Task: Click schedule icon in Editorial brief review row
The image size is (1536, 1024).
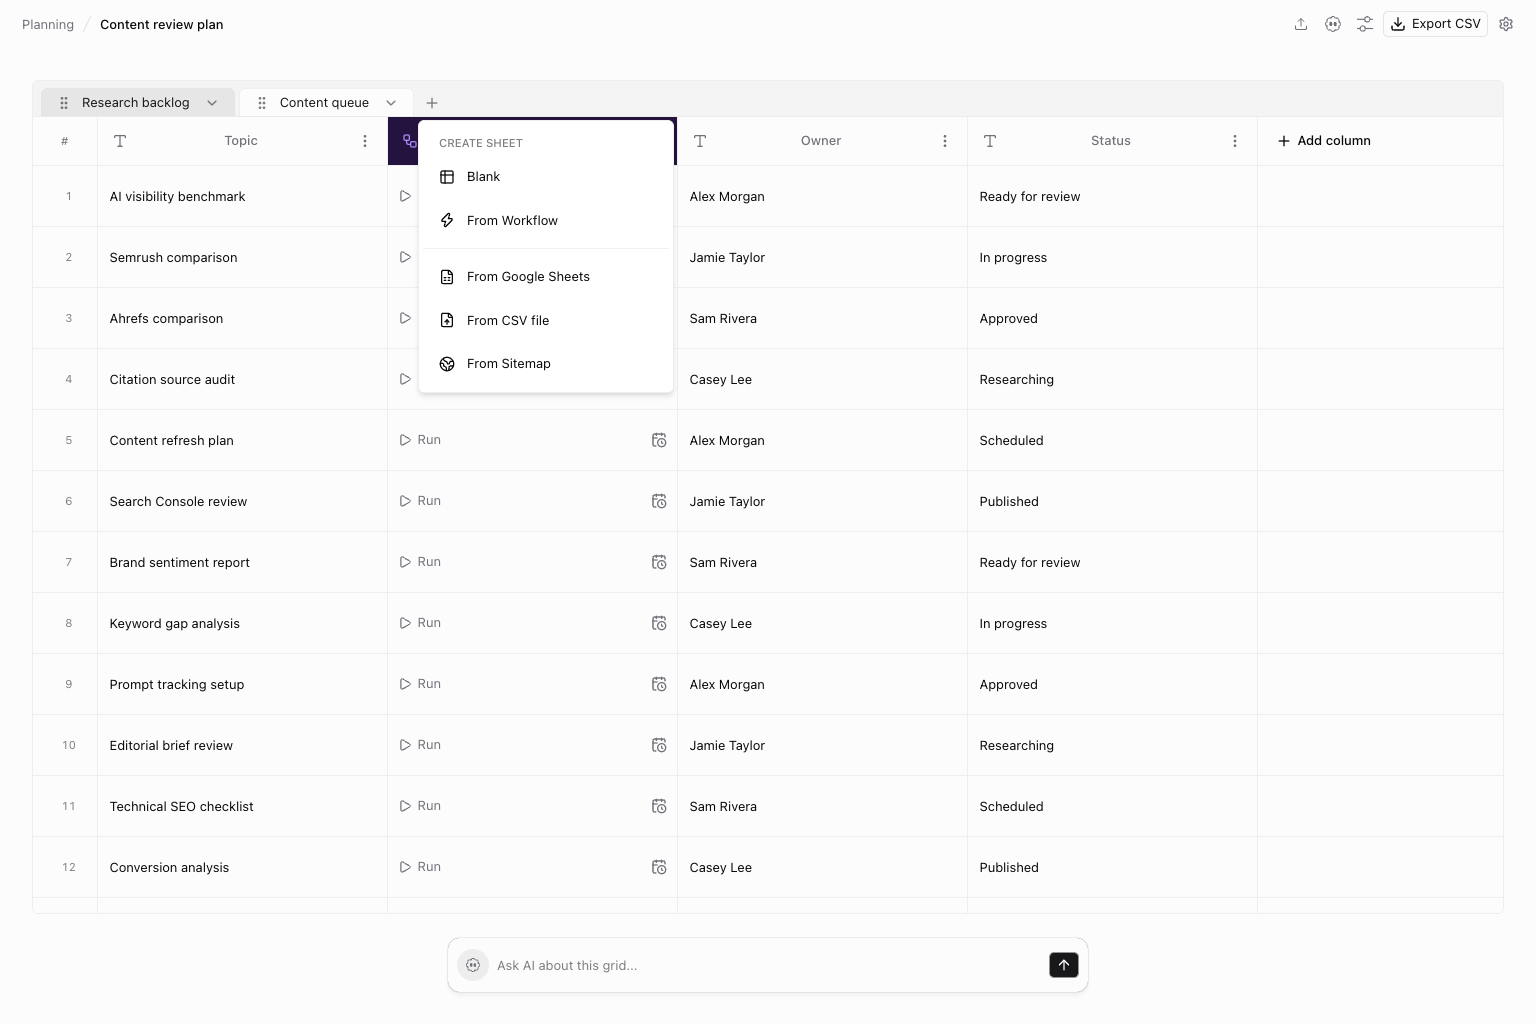Action: pyautogui.click(x=659, y=745)
